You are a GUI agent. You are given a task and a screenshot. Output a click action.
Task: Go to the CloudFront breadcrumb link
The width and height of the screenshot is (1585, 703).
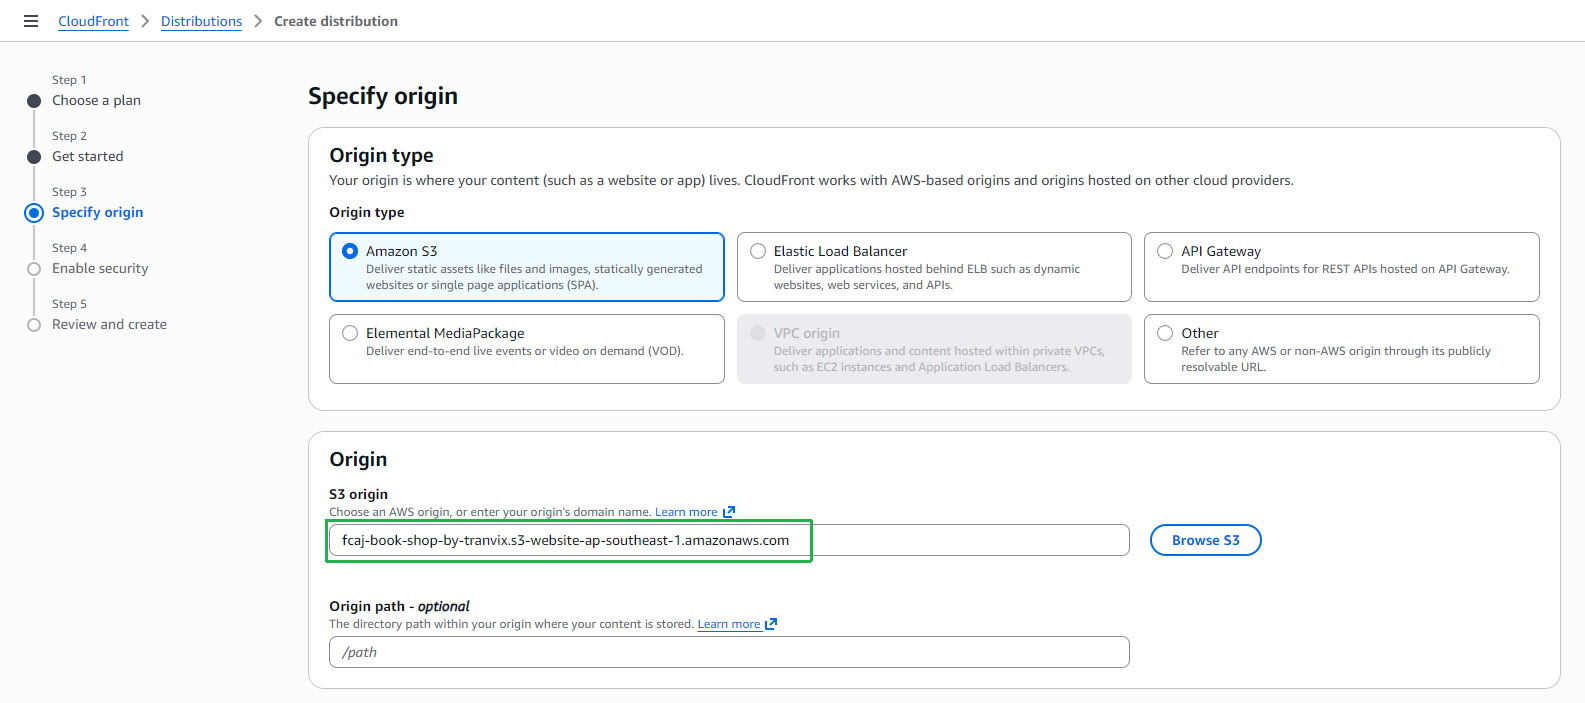pyautogui.click(x=93, y=21)
